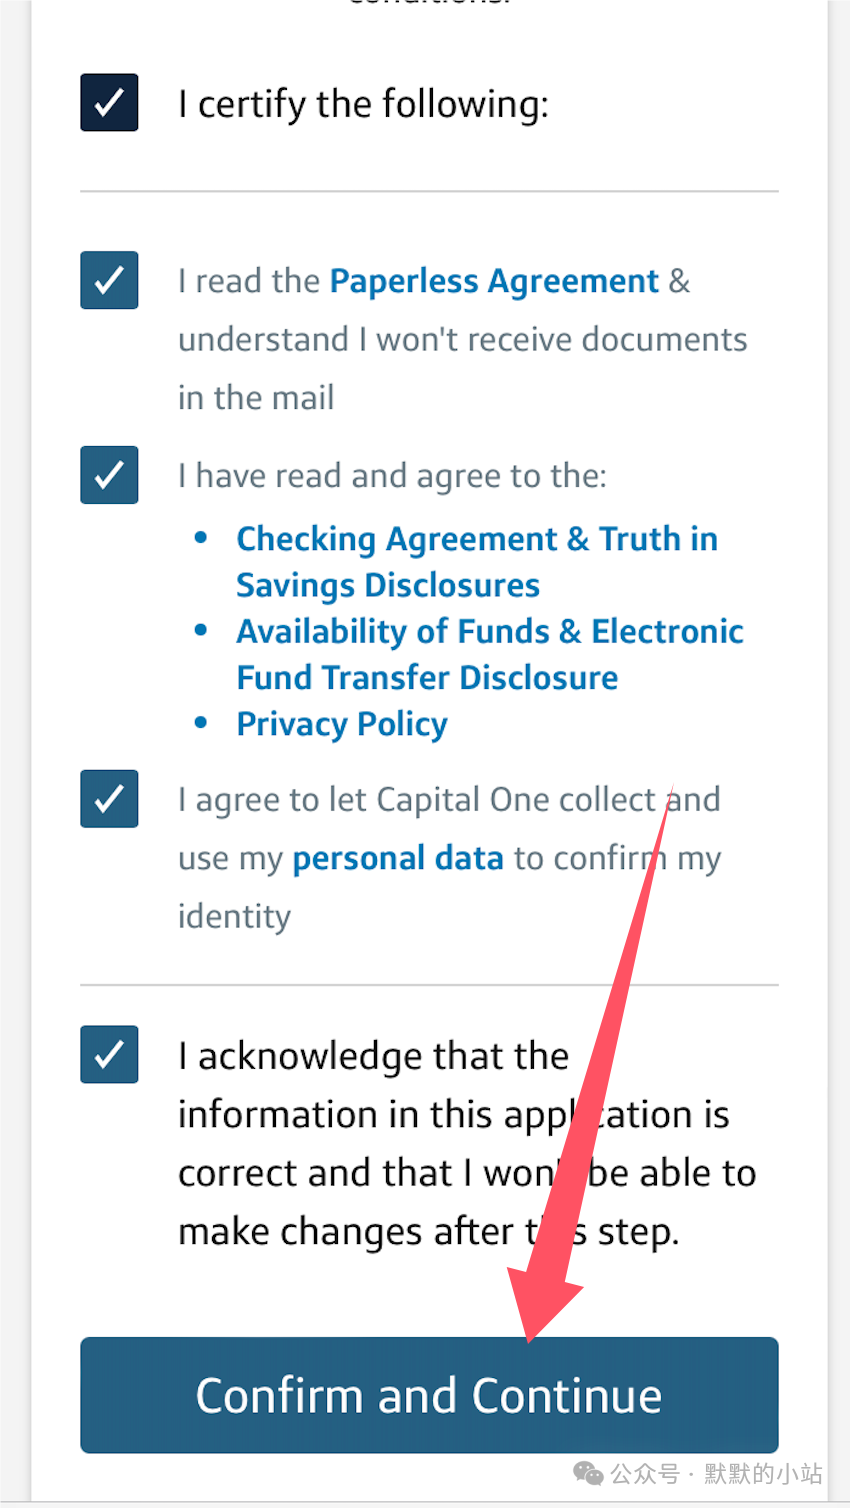Image resolution: width=850 pixels, height=1508 pixels.
Task: Open Checking Agreement & Truth in Savings Disclosures
Action: 477,562
